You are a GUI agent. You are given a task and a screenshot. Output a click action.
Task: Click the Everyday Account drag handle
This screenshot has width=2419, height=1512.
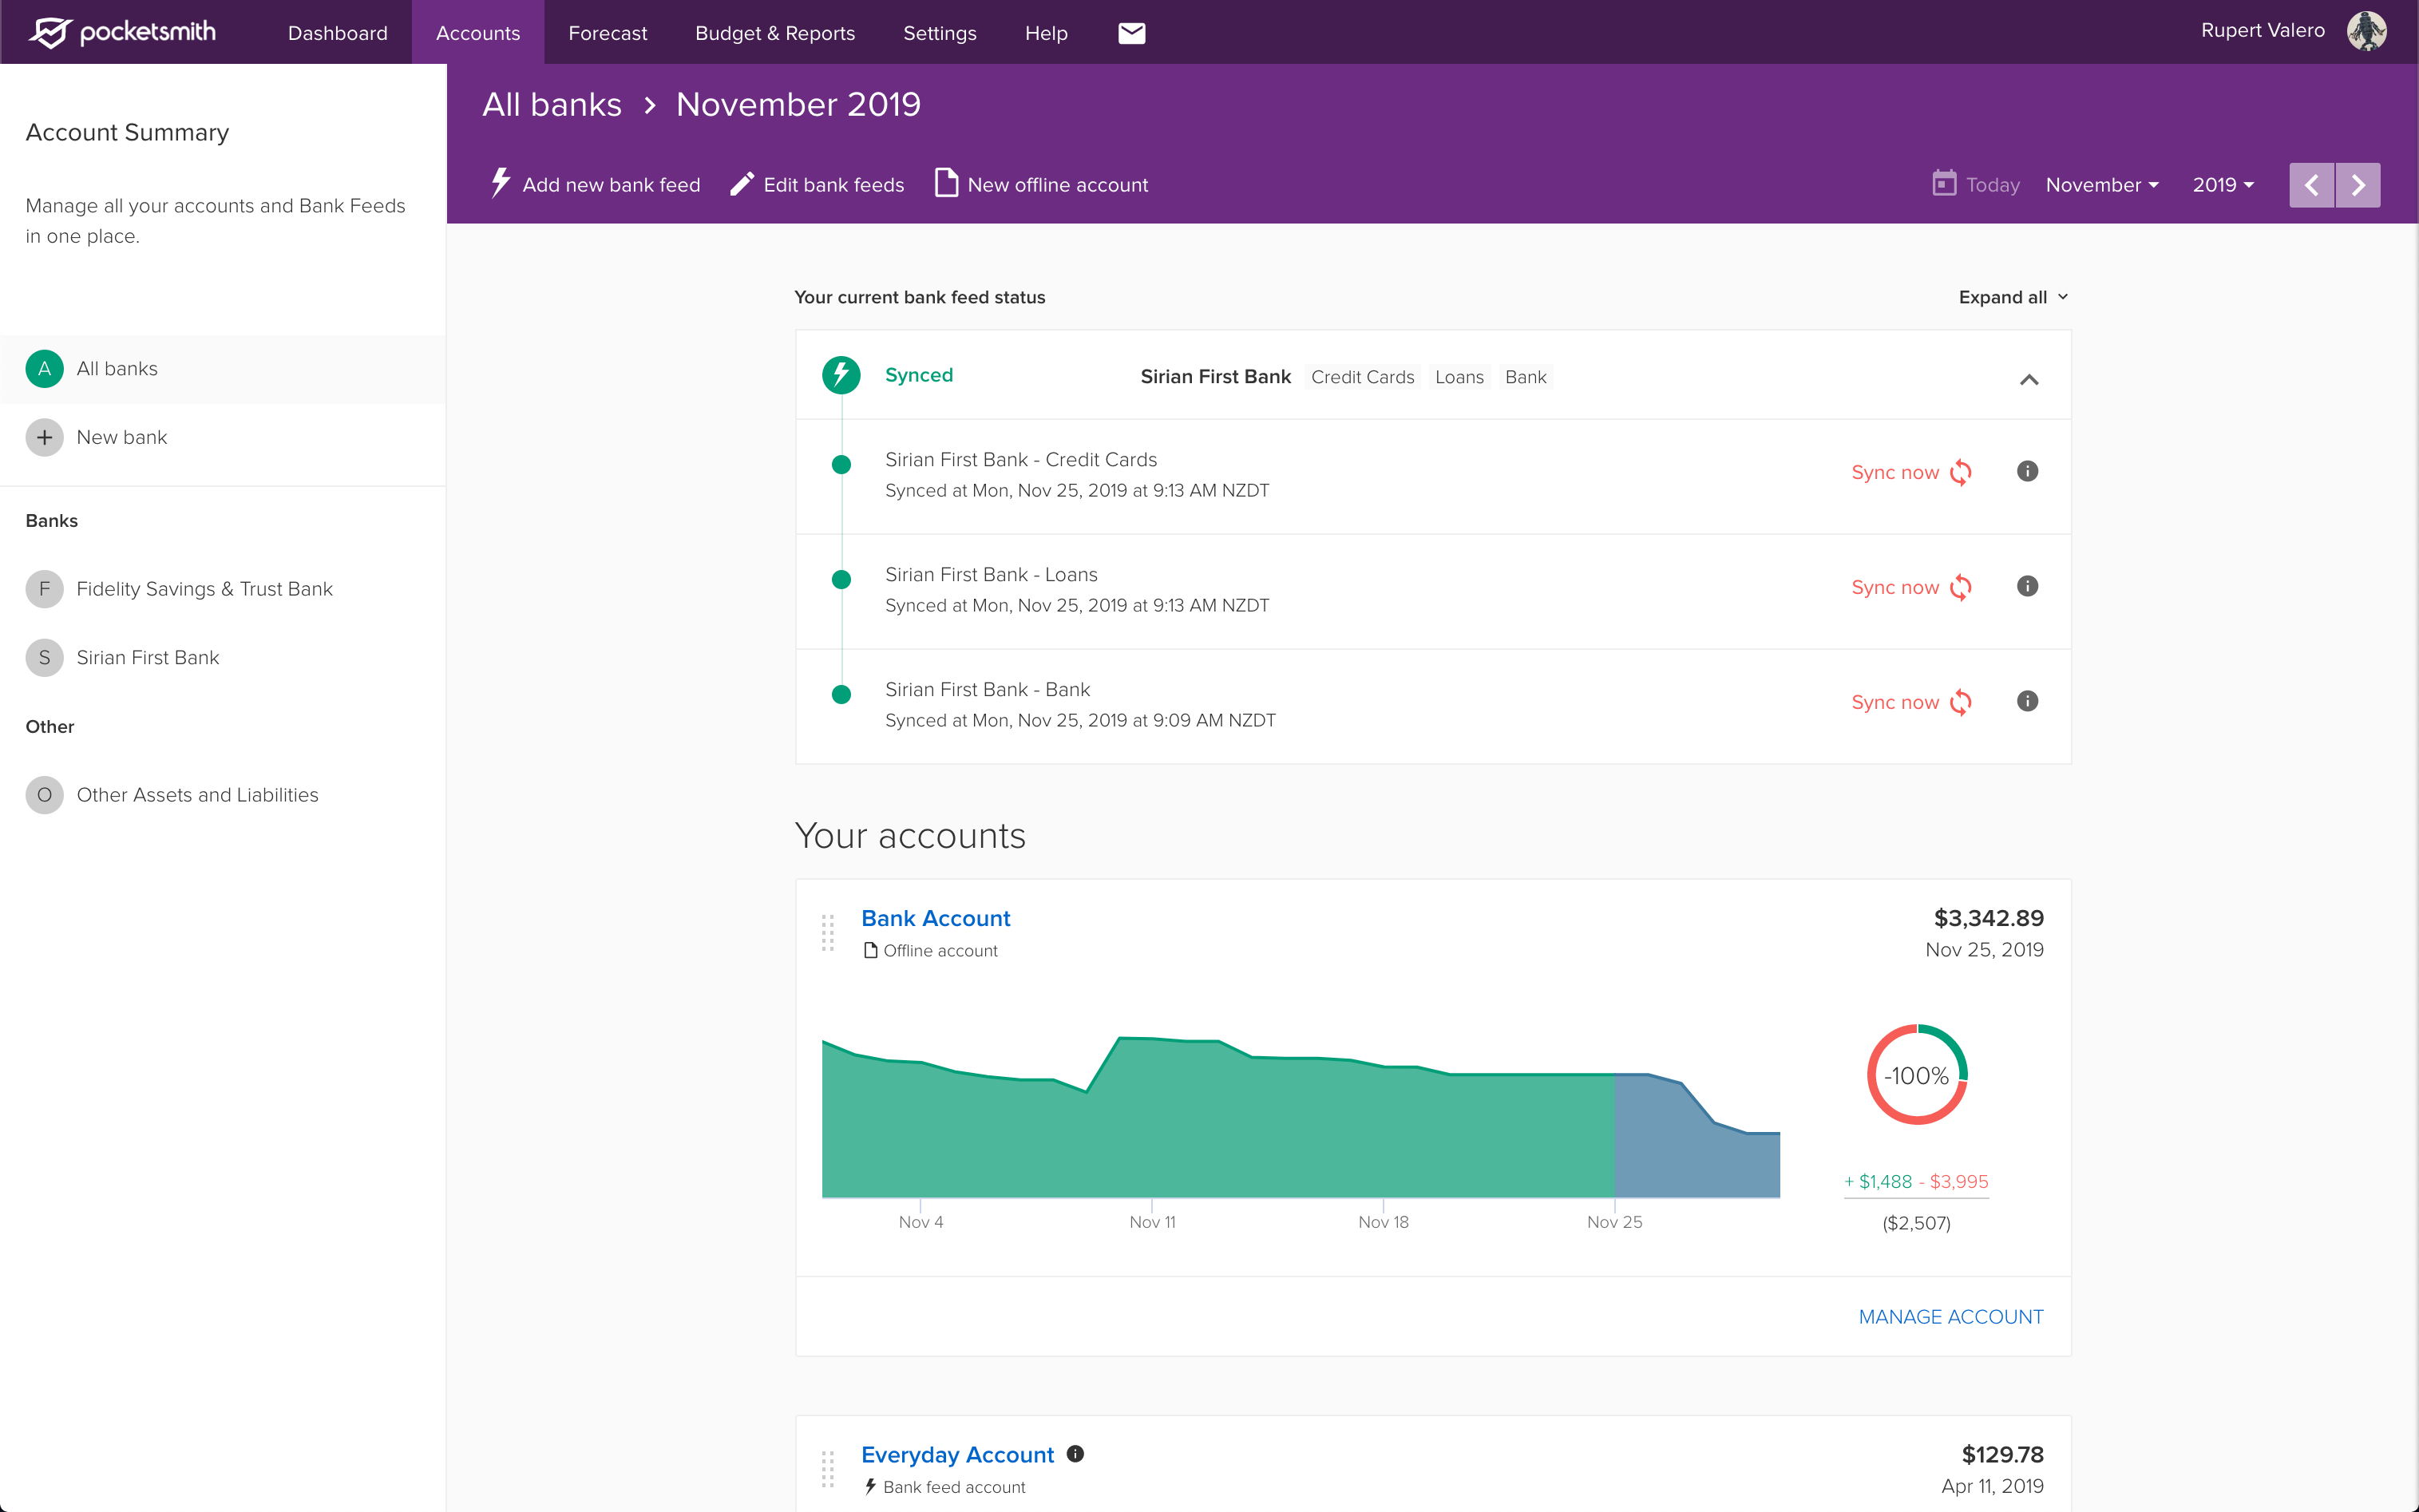click(x=827, y=1469)
